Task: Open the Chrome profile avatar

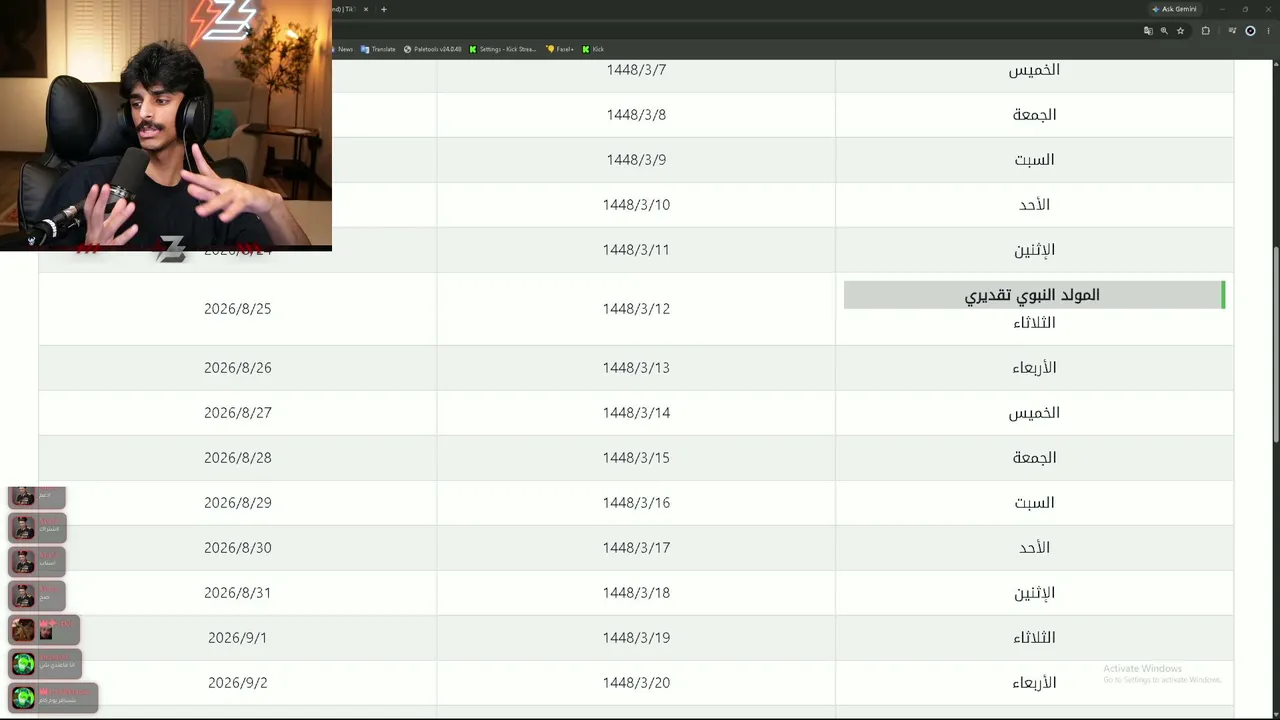Action: [x=1250, y=31]
